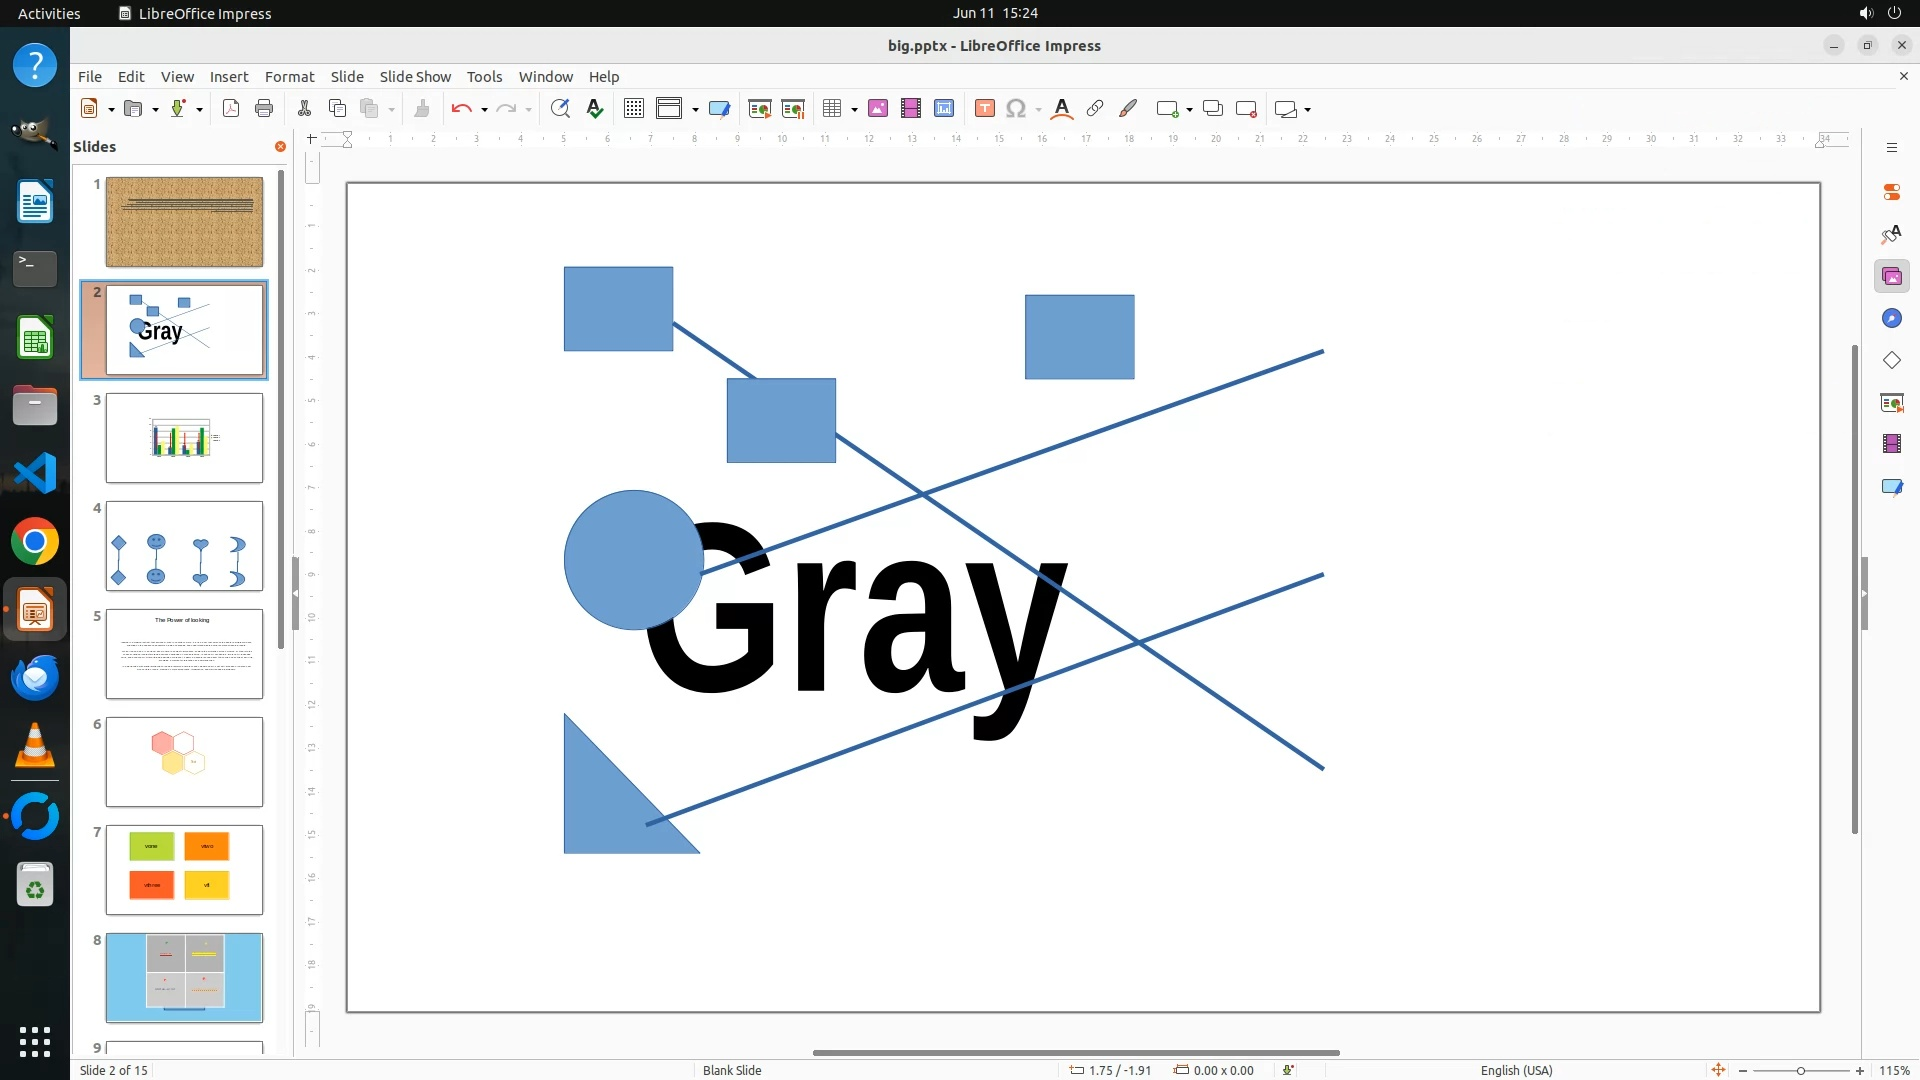Screen dimensions: 1920x1080
Task: Expand the Display Views dropdown arrow
Action: coord(695,110)
